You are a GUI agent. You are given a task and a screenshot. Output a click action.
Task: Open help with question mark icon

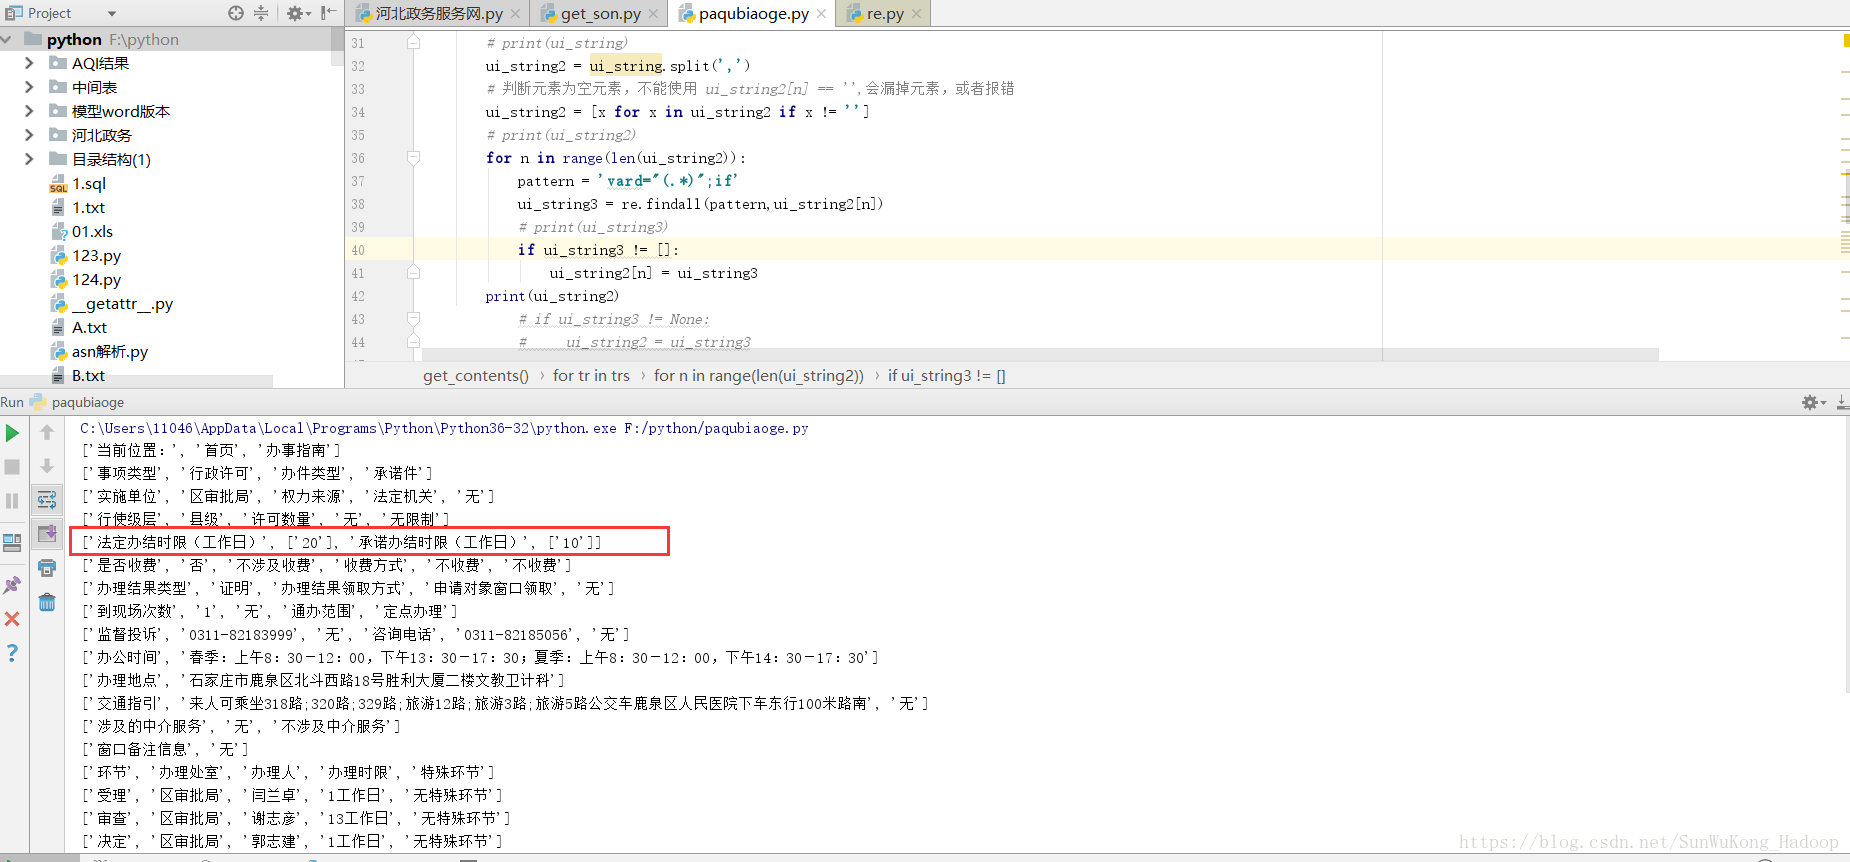point(12,653)
